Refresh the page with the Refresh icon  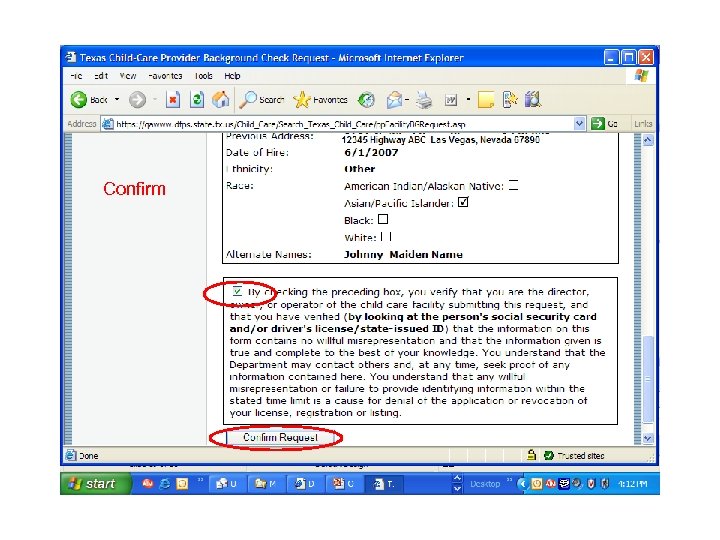(197, 99)
